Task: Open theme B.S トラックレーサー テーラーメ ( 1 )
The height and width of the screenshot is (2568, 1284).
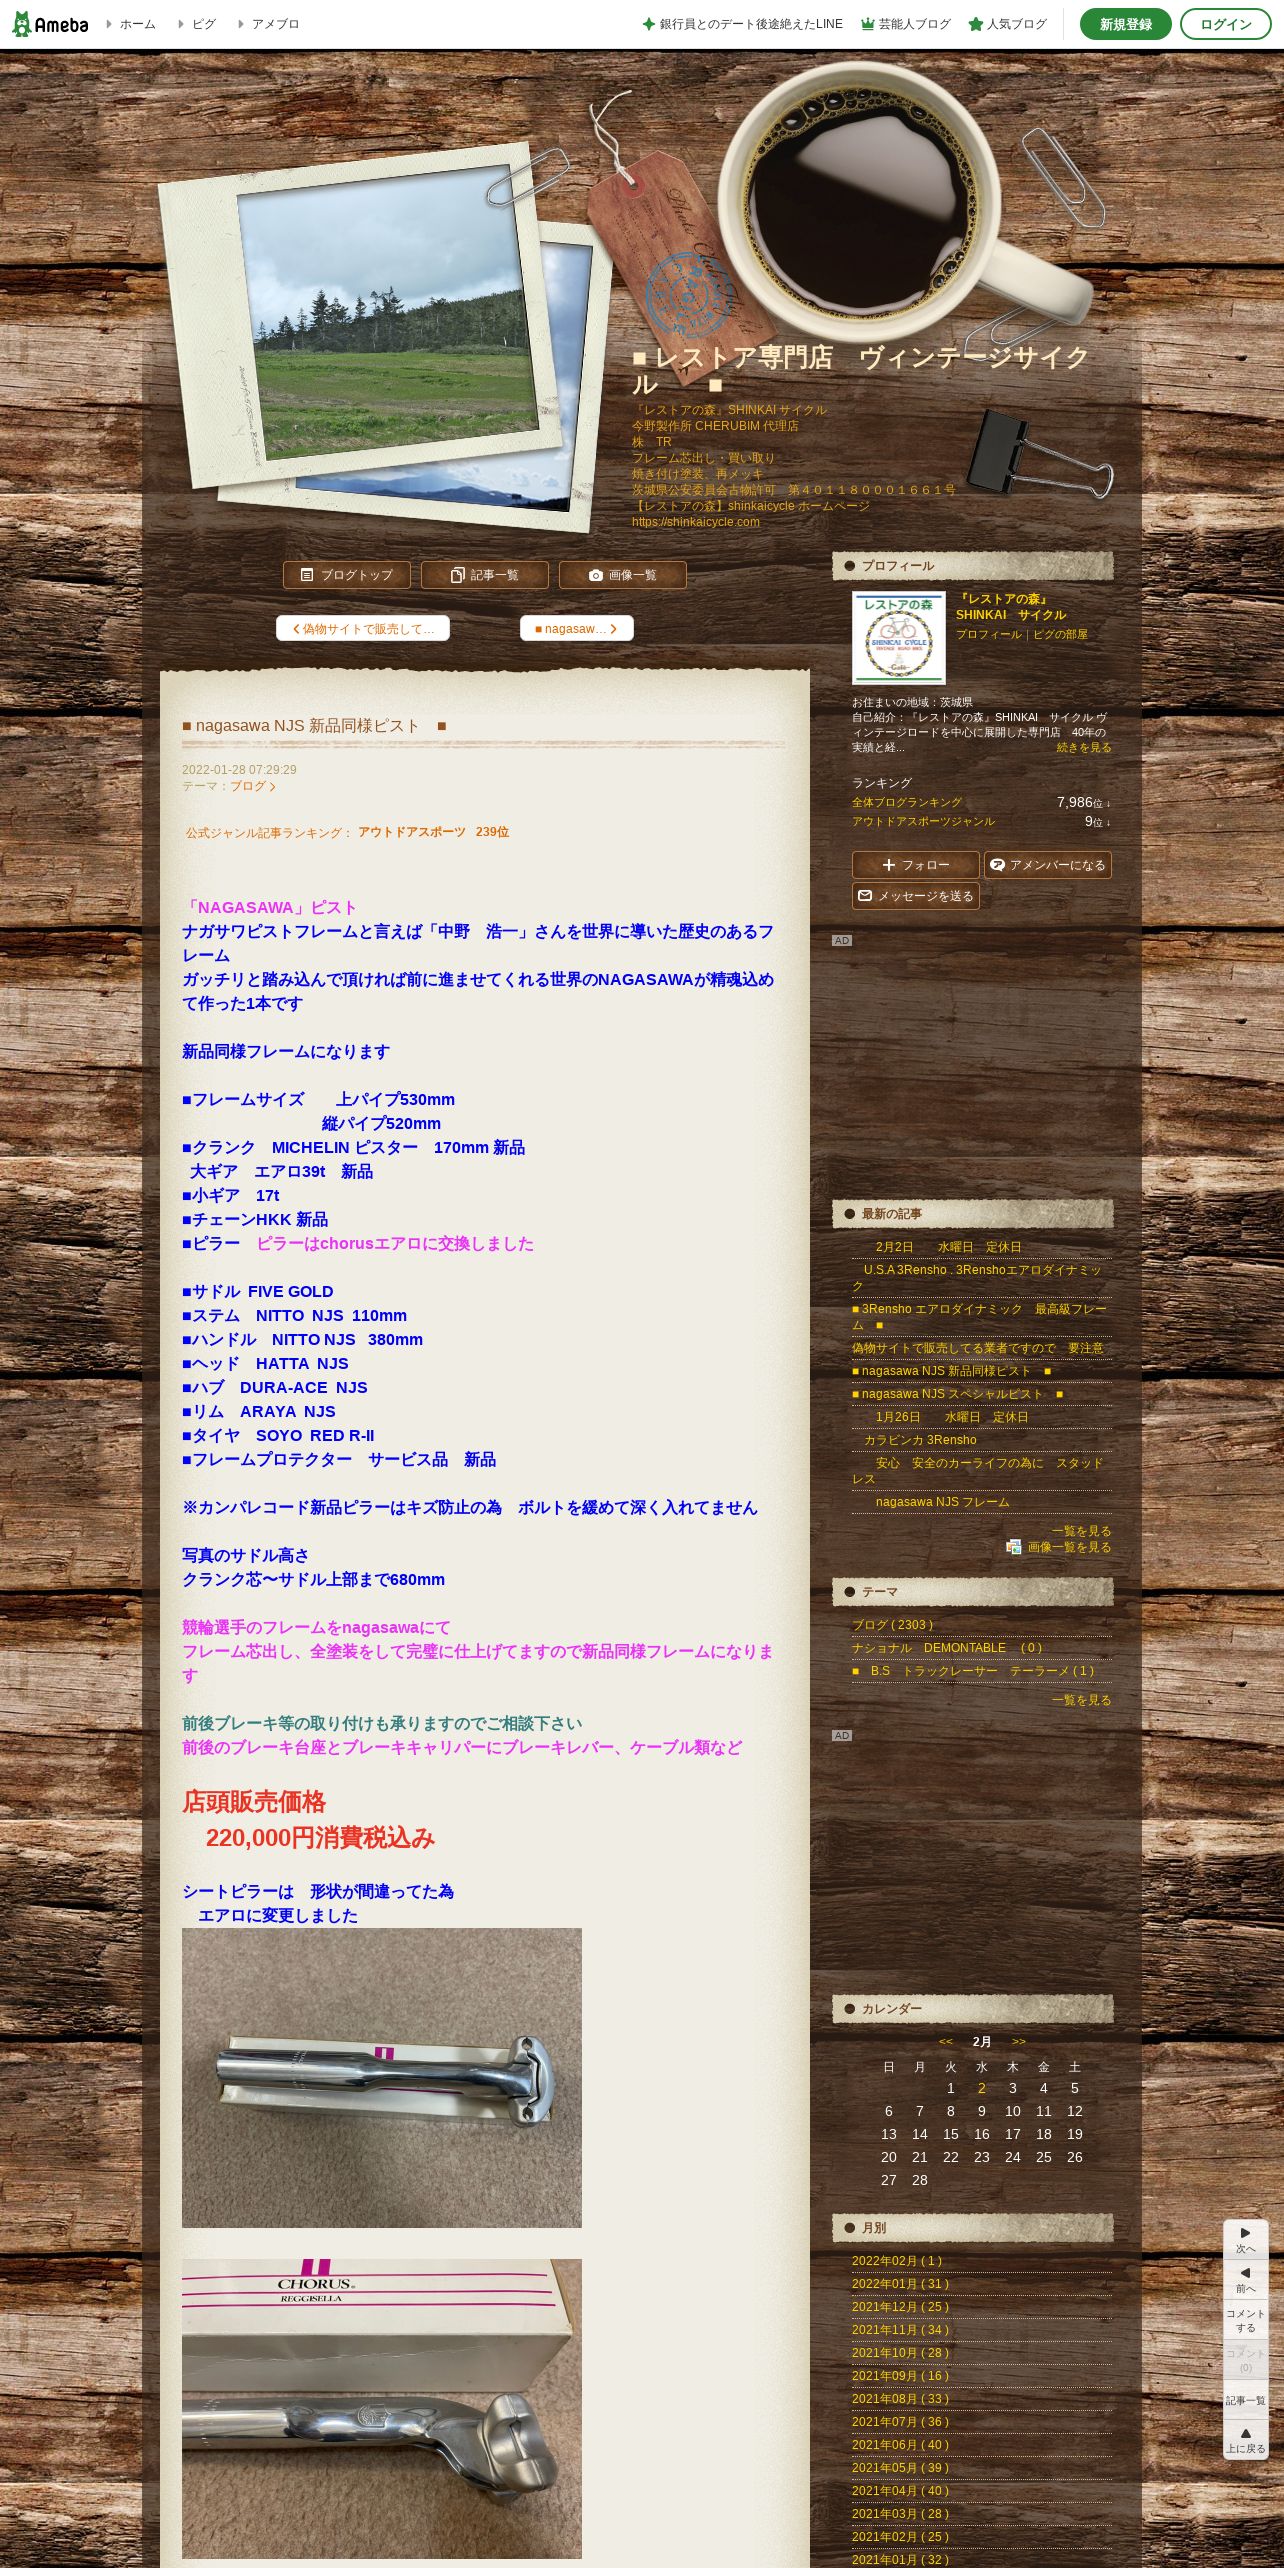Action: click(974, 1671)
